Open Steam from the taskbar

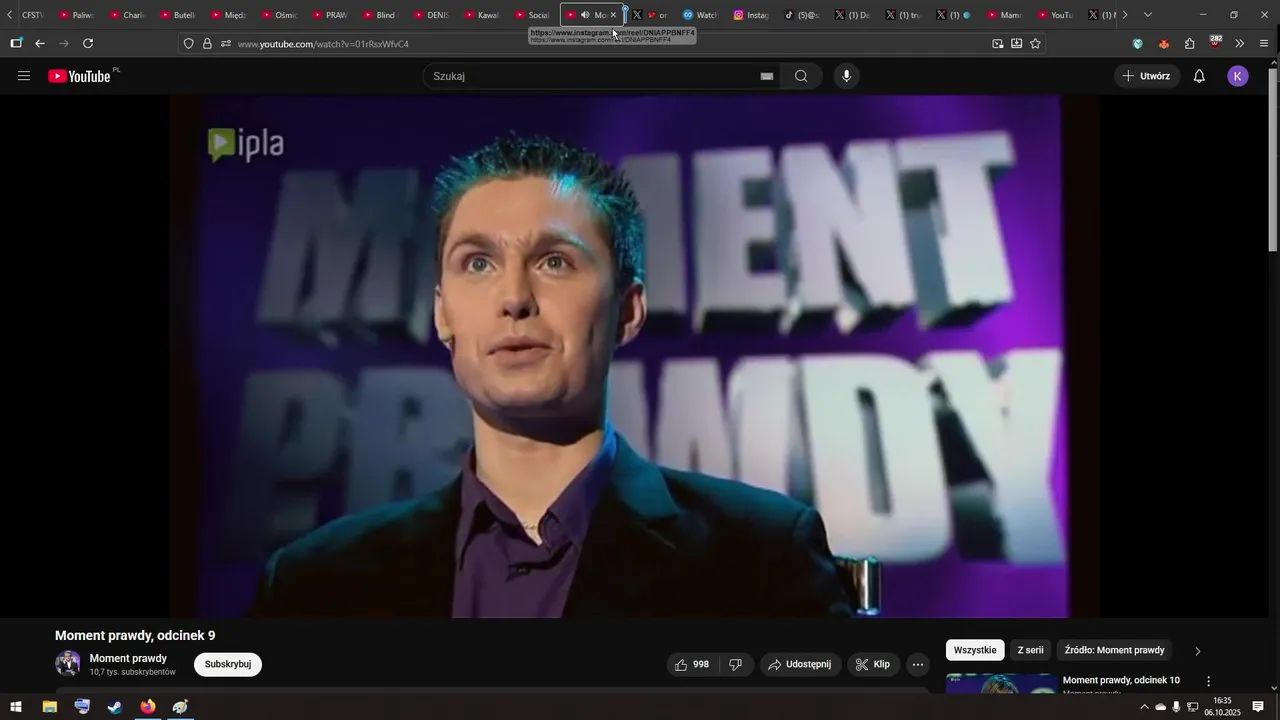pos(115,707)
